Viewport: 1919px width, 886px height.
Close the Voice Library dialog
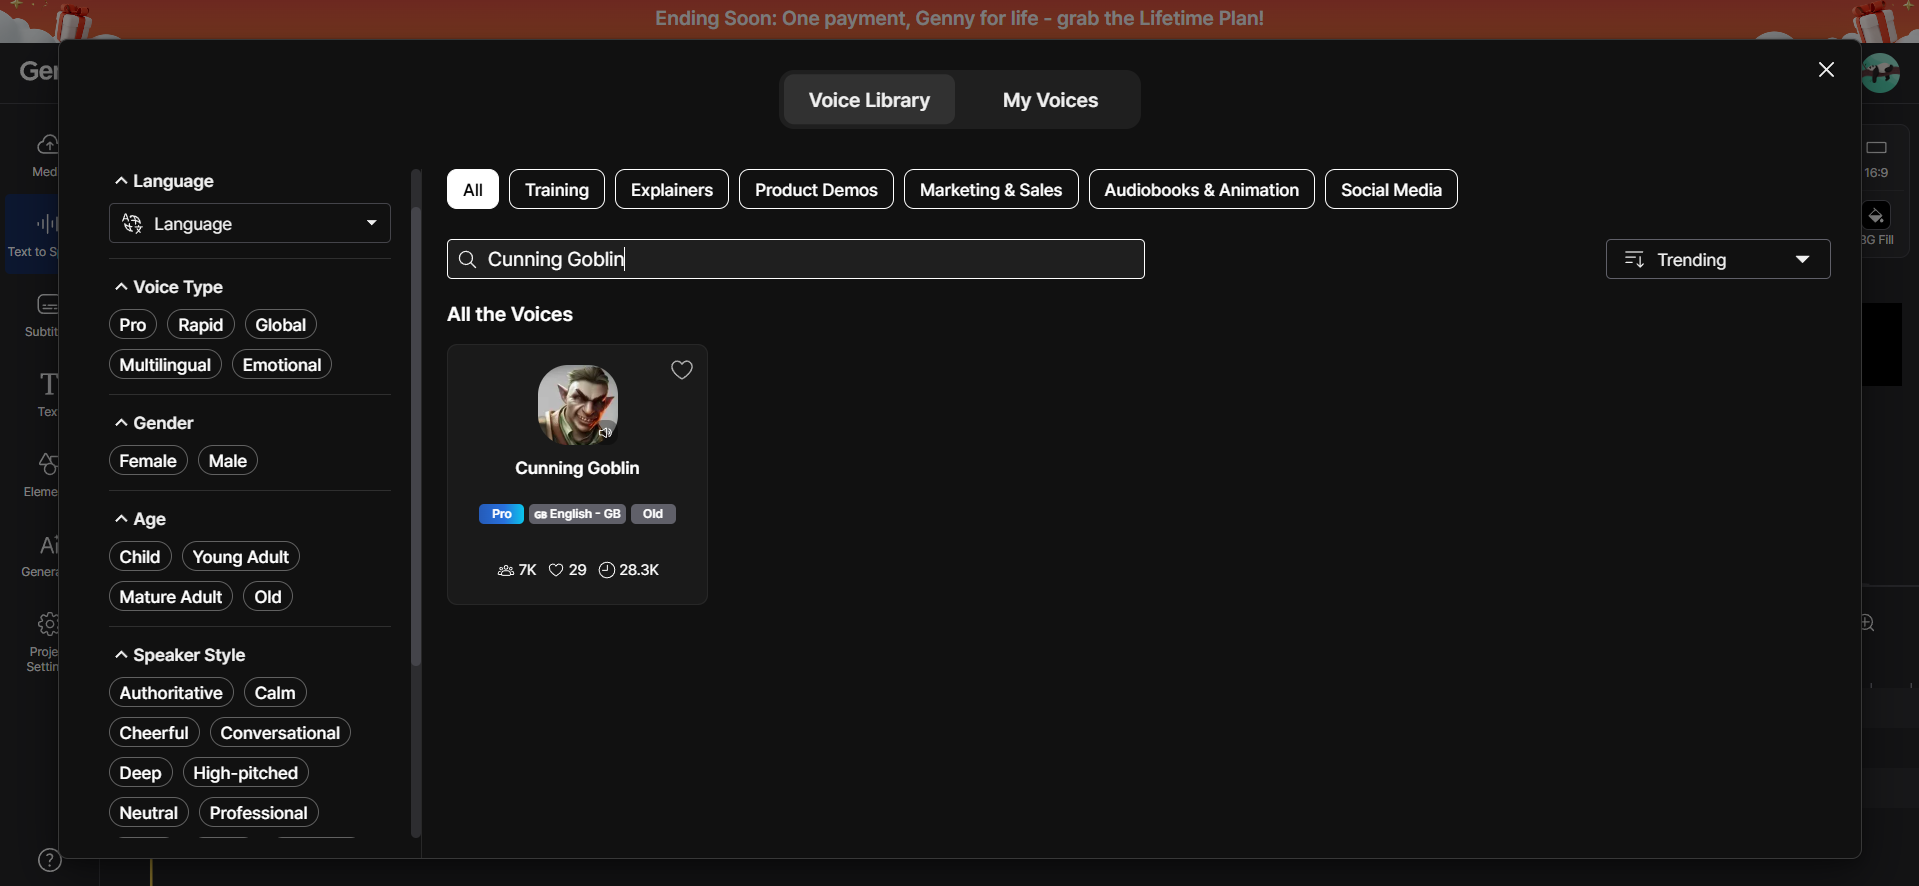coord(1826,69)
